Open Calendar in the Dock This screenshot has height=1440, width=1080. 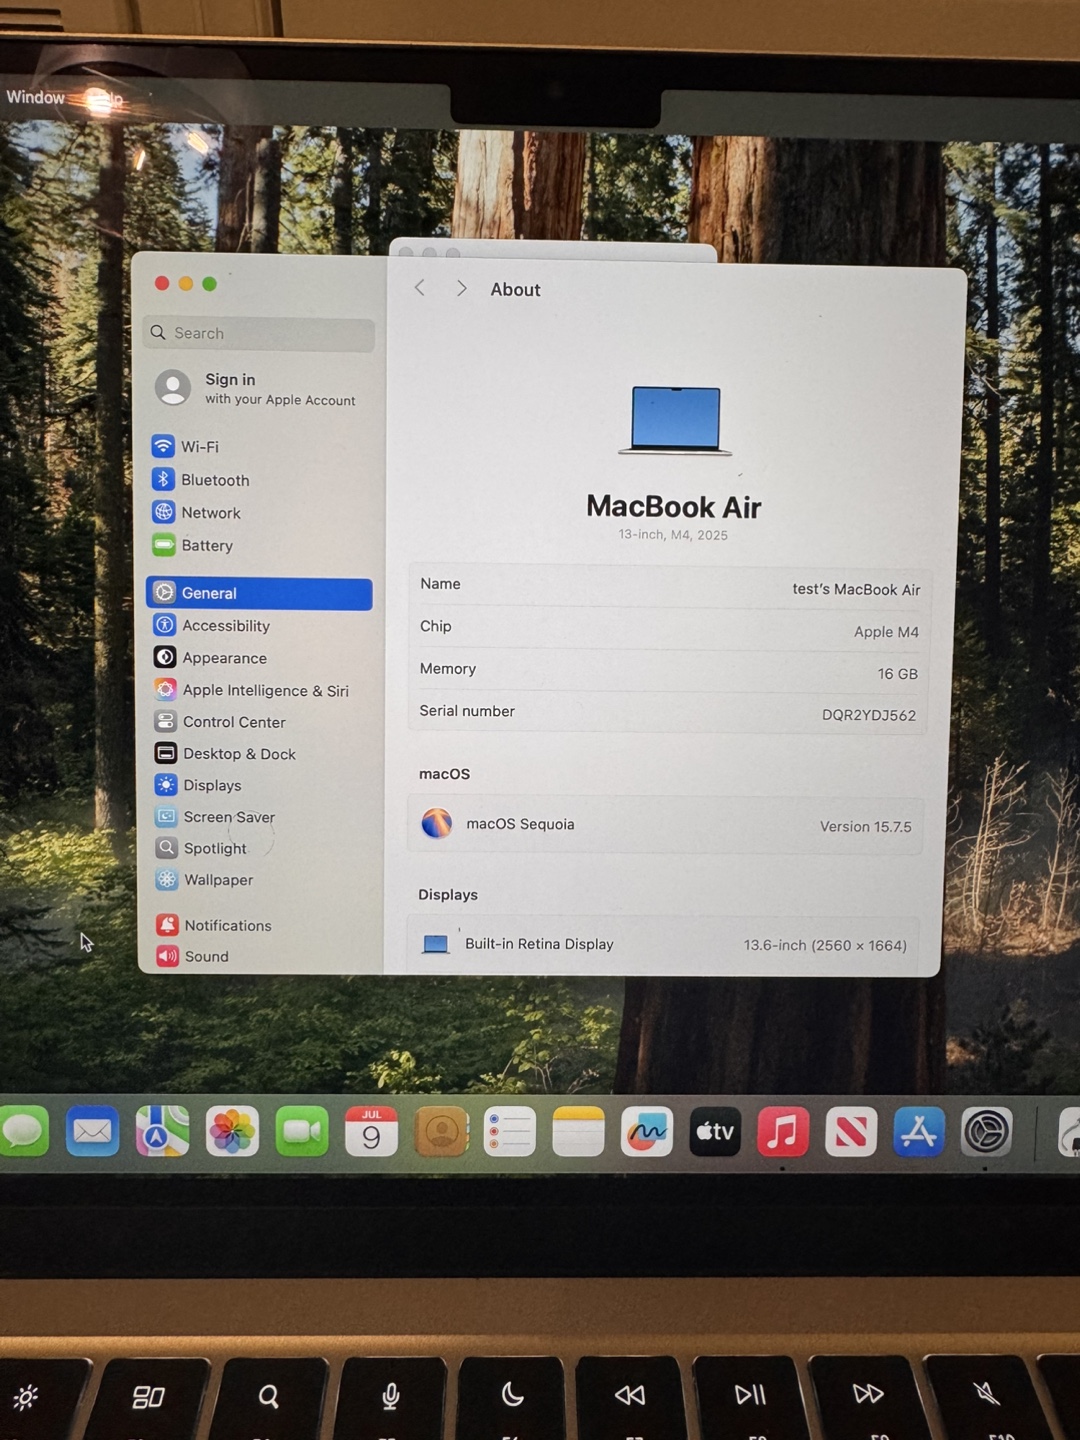pos(371,1132)
